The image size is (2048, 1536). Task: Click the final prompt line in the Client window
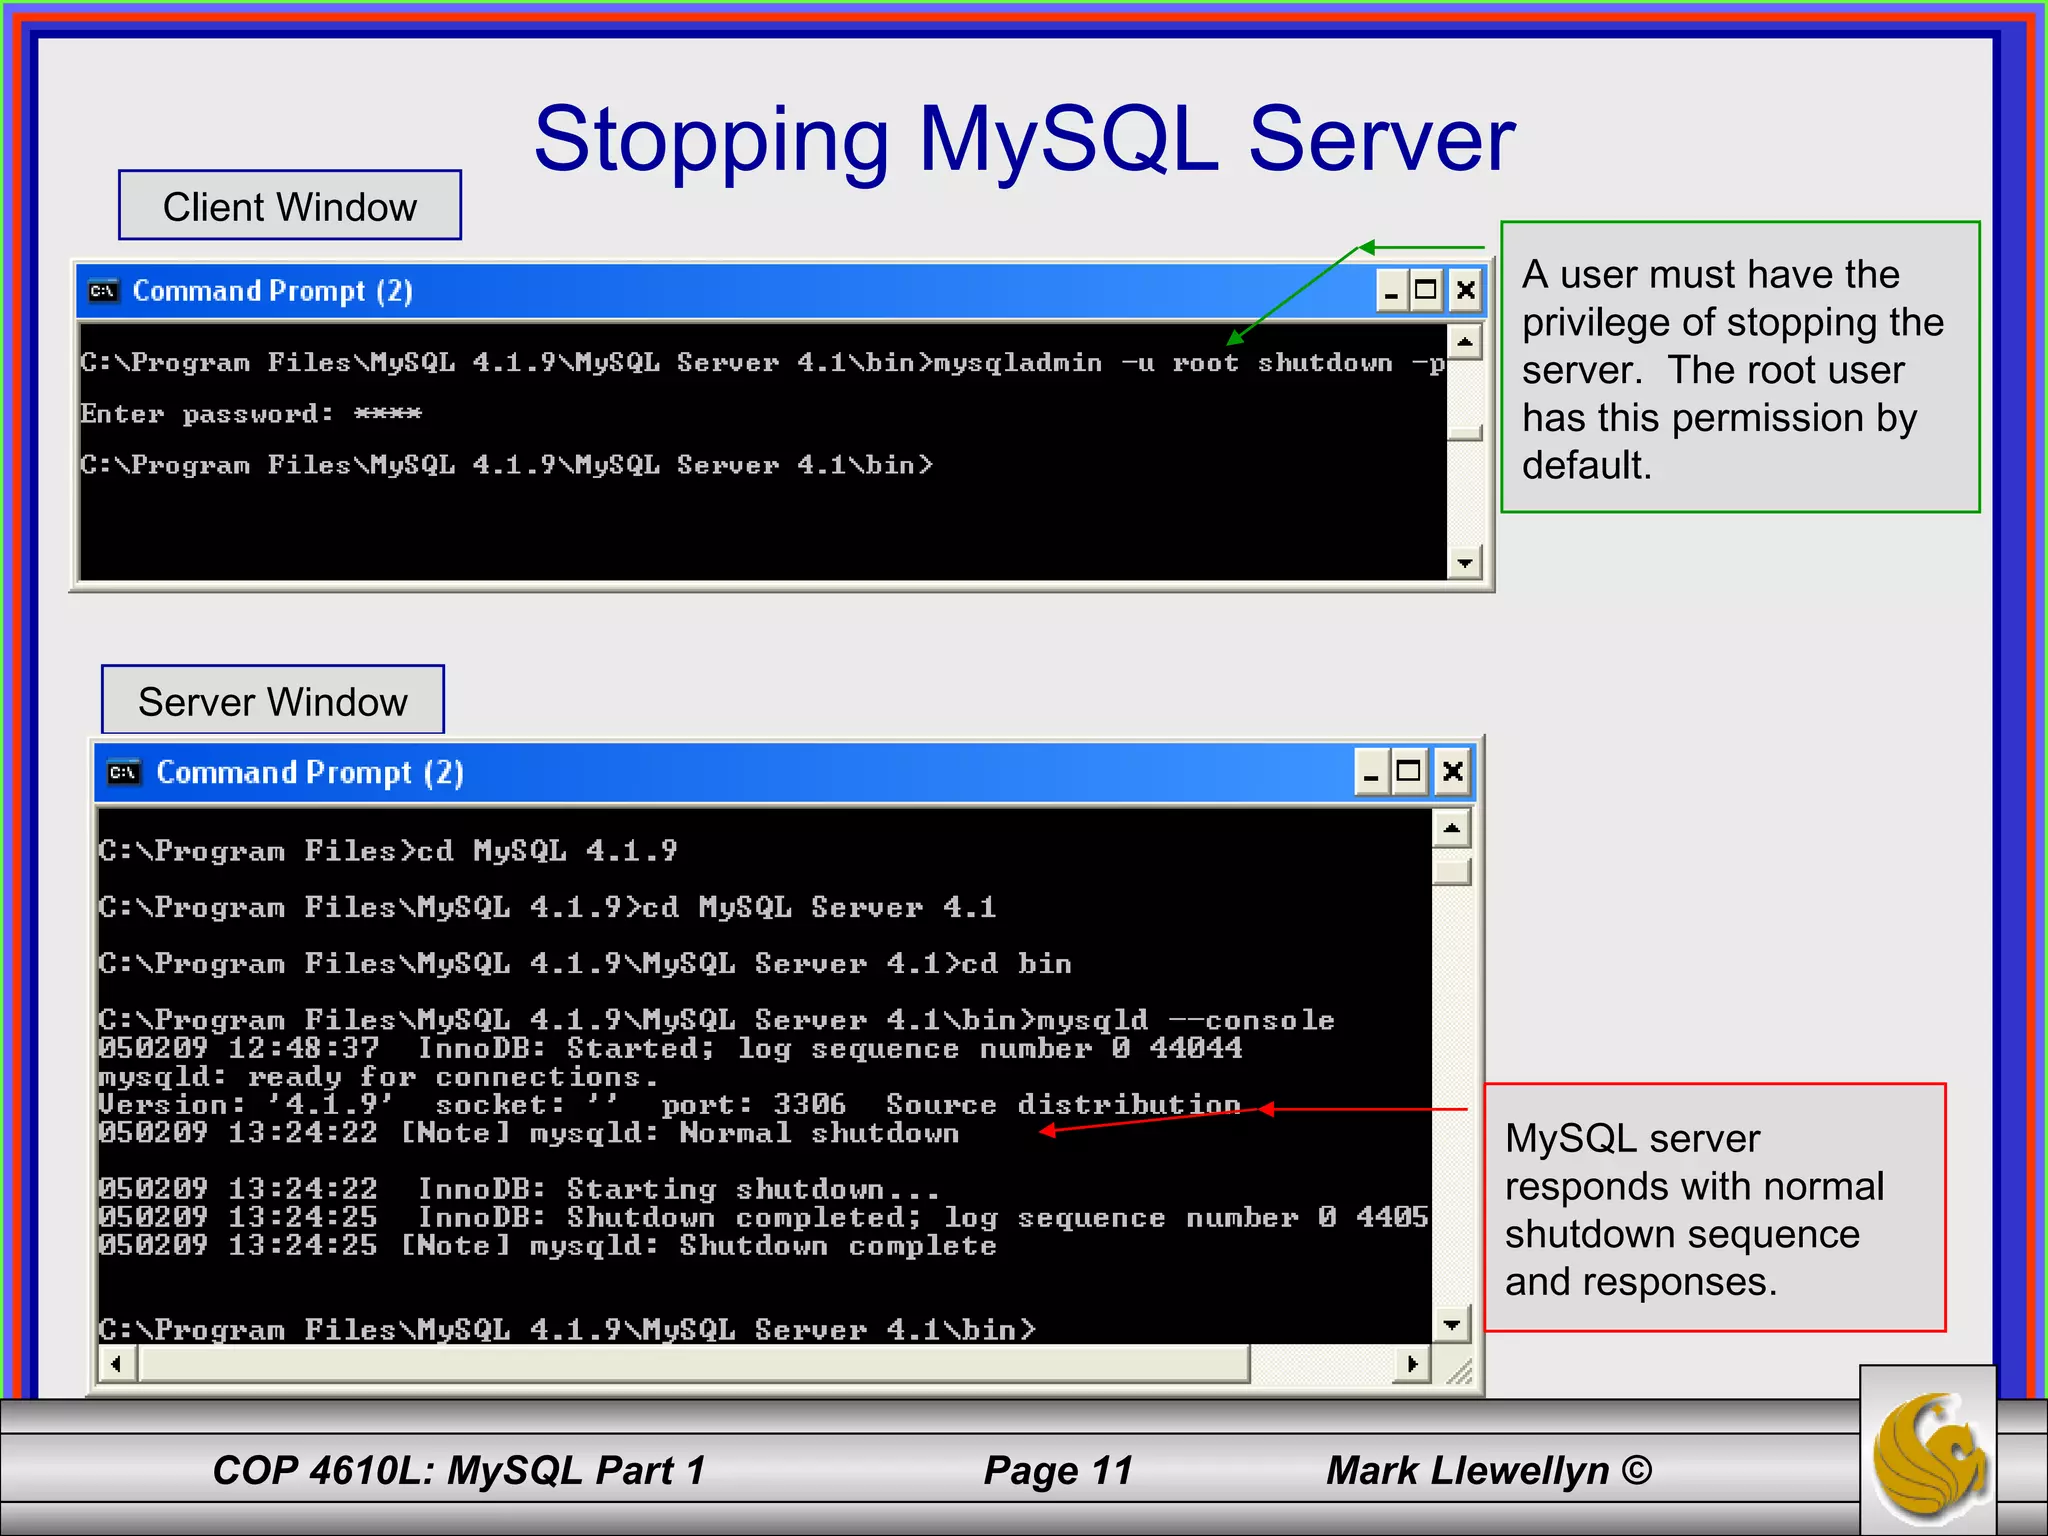(507, 465)
